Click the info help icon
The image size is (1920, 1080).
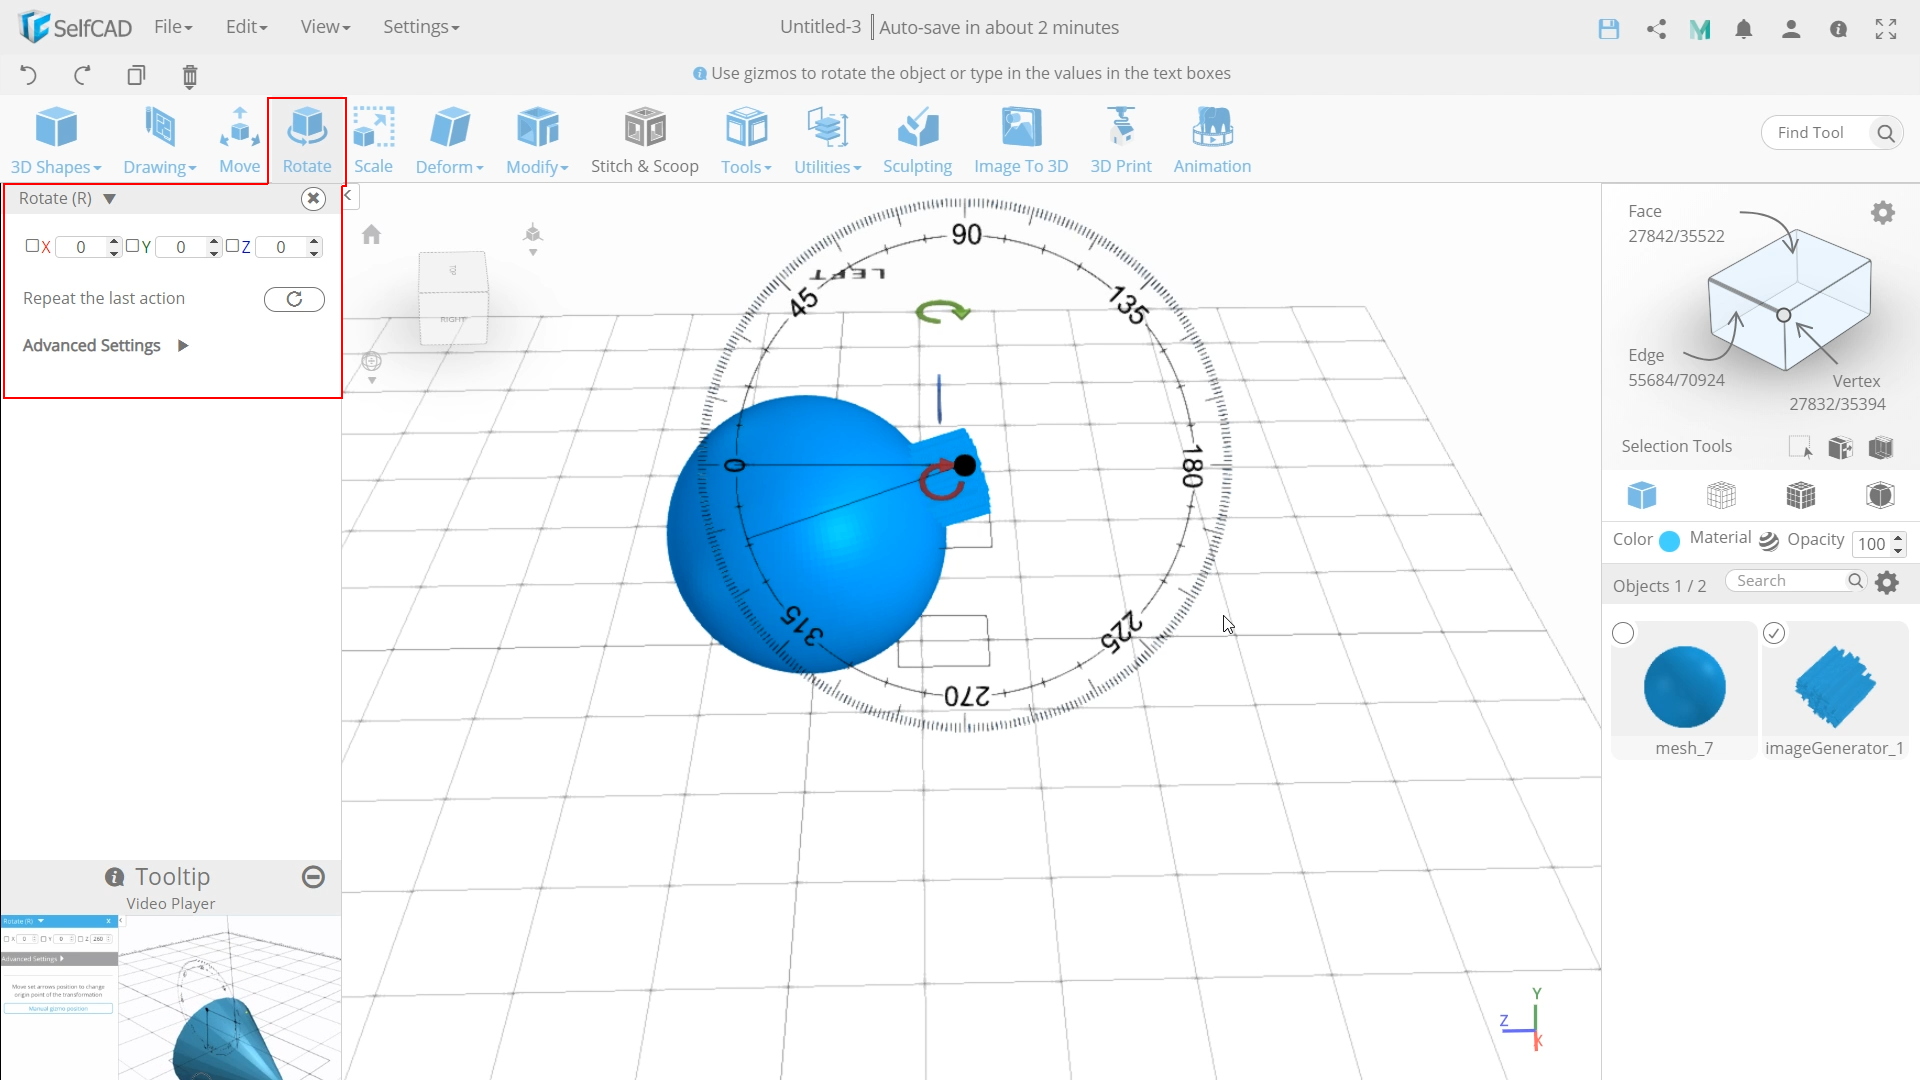click(x=1838, y=29)
